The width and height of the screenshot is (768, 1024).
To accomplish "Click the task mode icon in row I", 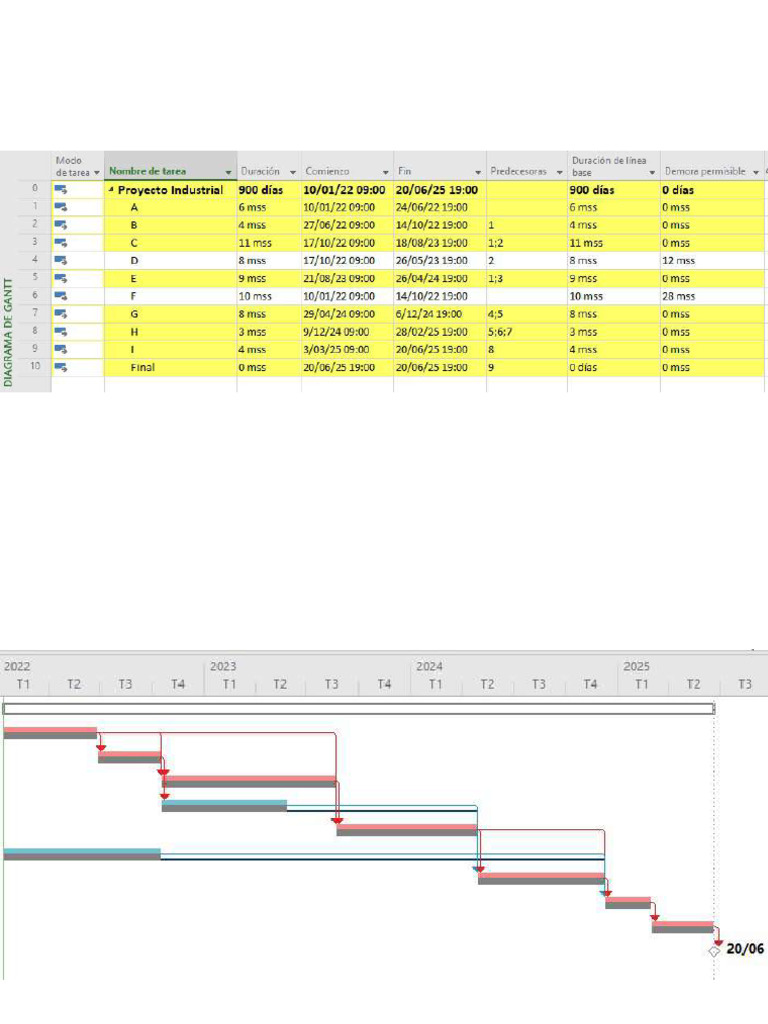I will pyautogui.click(x=61, y=349).
